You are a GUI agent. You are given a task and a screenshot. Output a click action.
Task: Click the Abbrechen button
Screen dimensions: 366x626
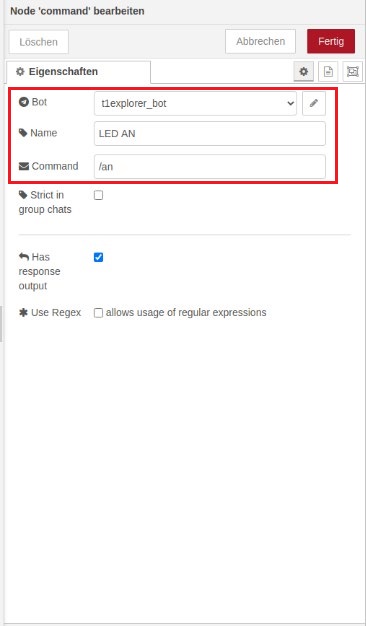(260, 41)
